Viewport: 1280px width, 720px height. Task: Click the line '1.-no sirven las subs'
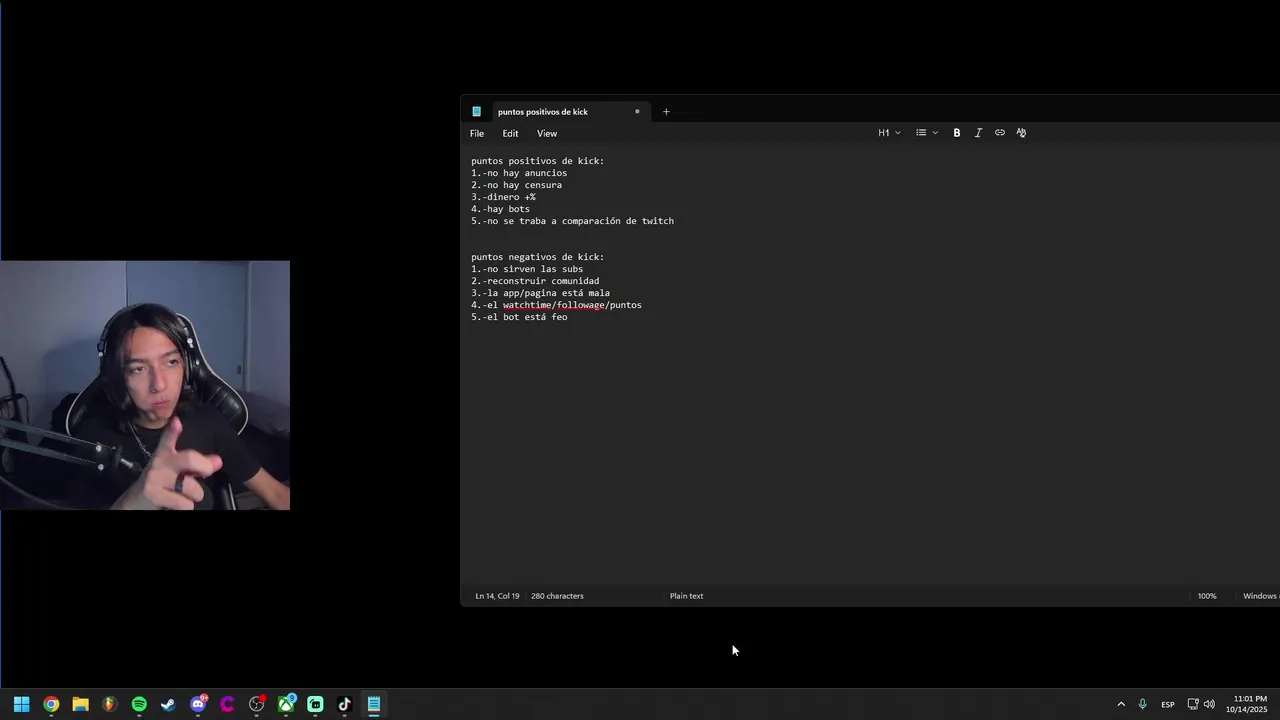(527, 269)
